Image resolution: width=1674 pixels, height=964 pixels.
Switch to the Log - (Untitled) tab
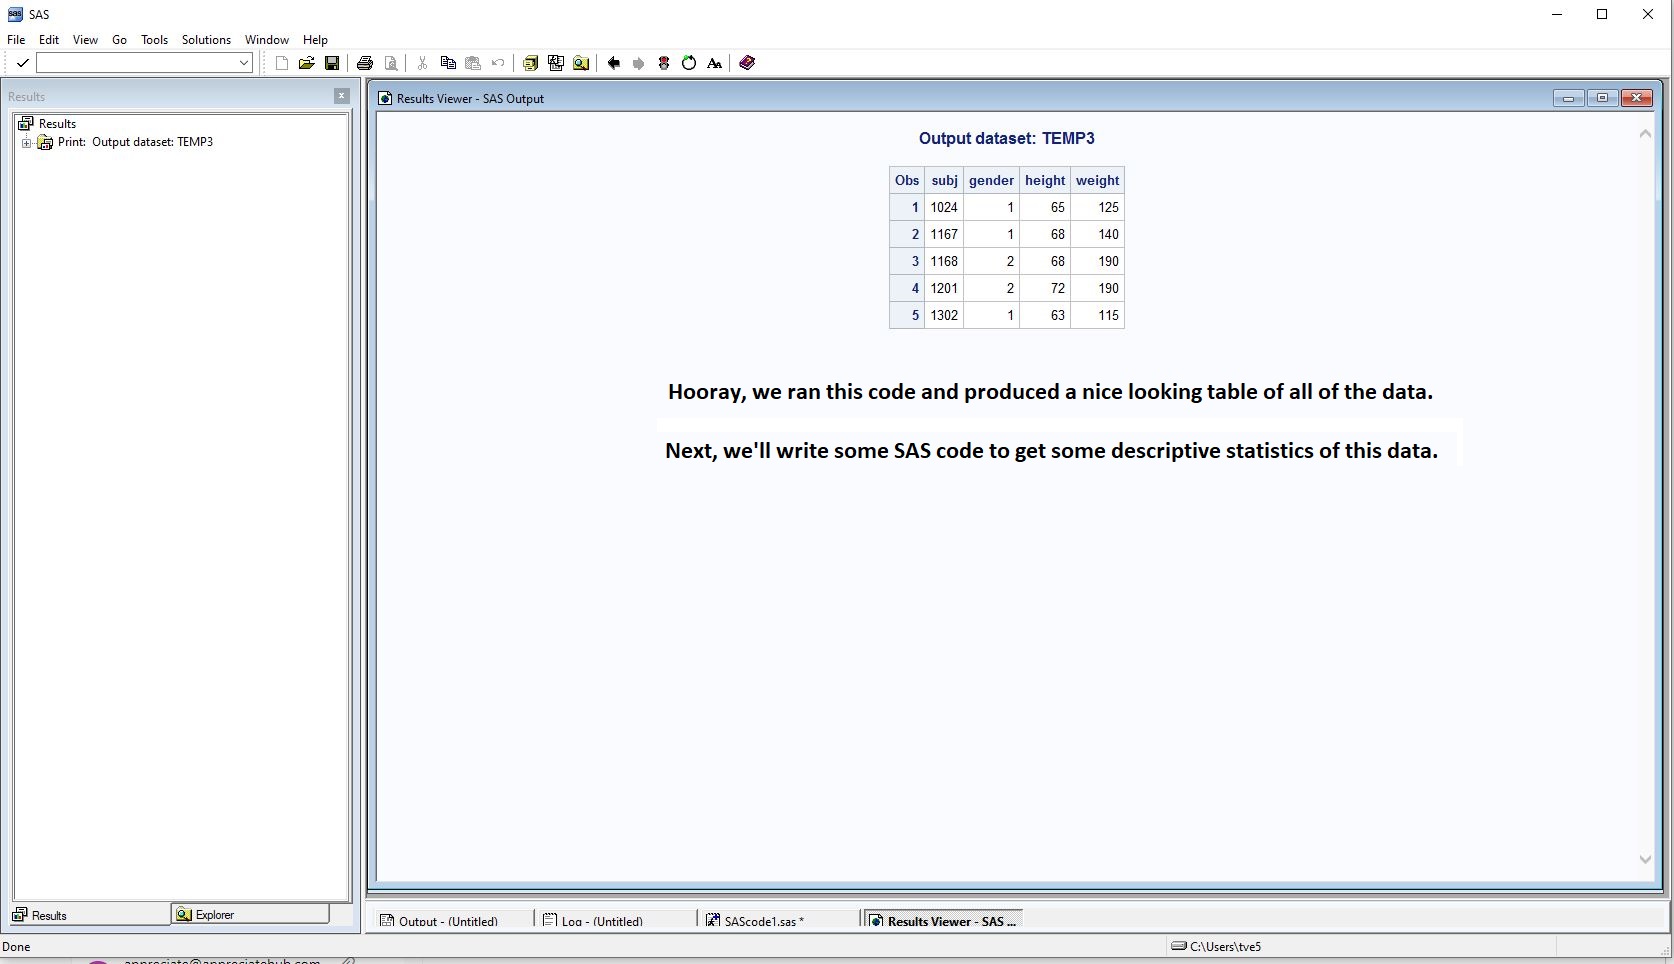[x=600, y=921]
